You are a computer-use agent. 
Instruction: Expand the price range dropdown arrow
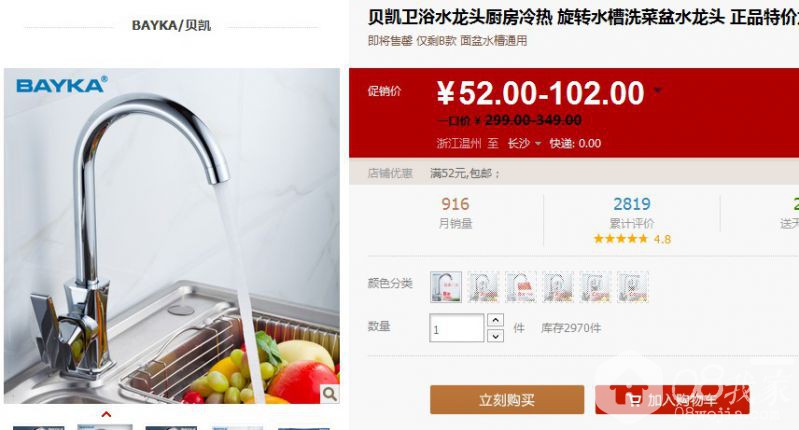tap(657, 91)
